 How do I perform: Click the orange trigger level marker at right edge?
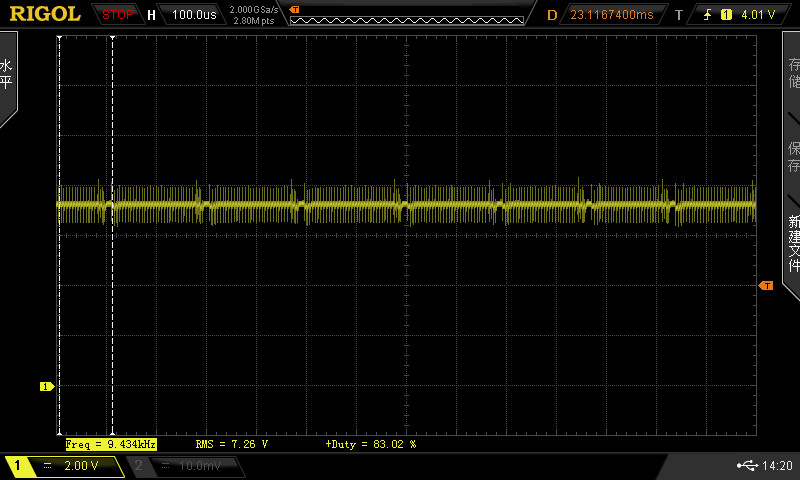[766, 286]
